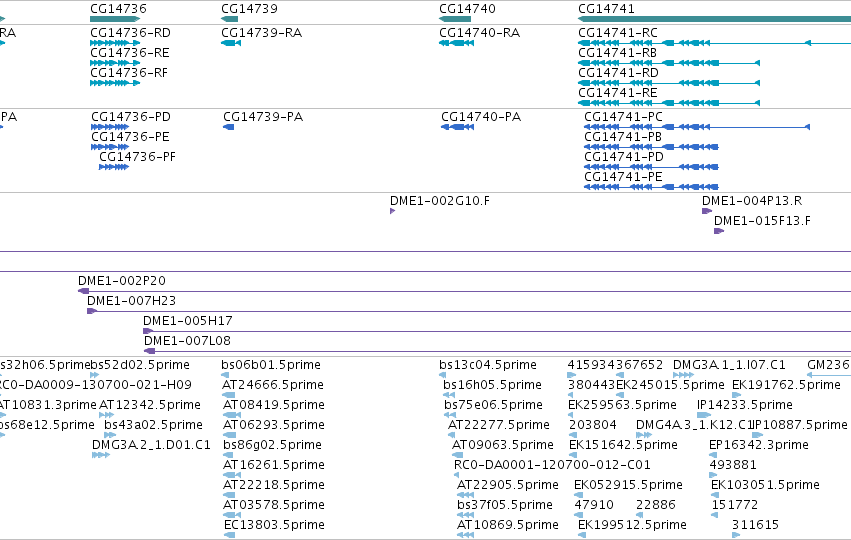The image size is (851, 540).
Task: Click the CG14740 gene bar
Action: pos(455,19)
